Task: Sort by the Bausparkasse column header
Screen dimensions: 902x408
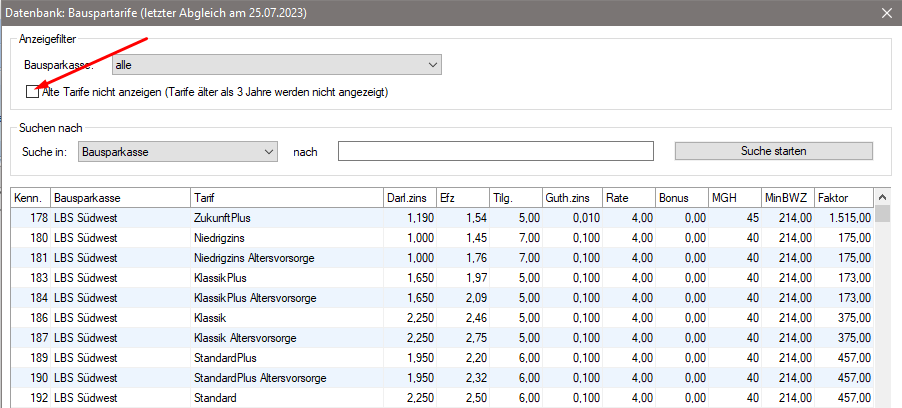Action: tap(121, 197)
